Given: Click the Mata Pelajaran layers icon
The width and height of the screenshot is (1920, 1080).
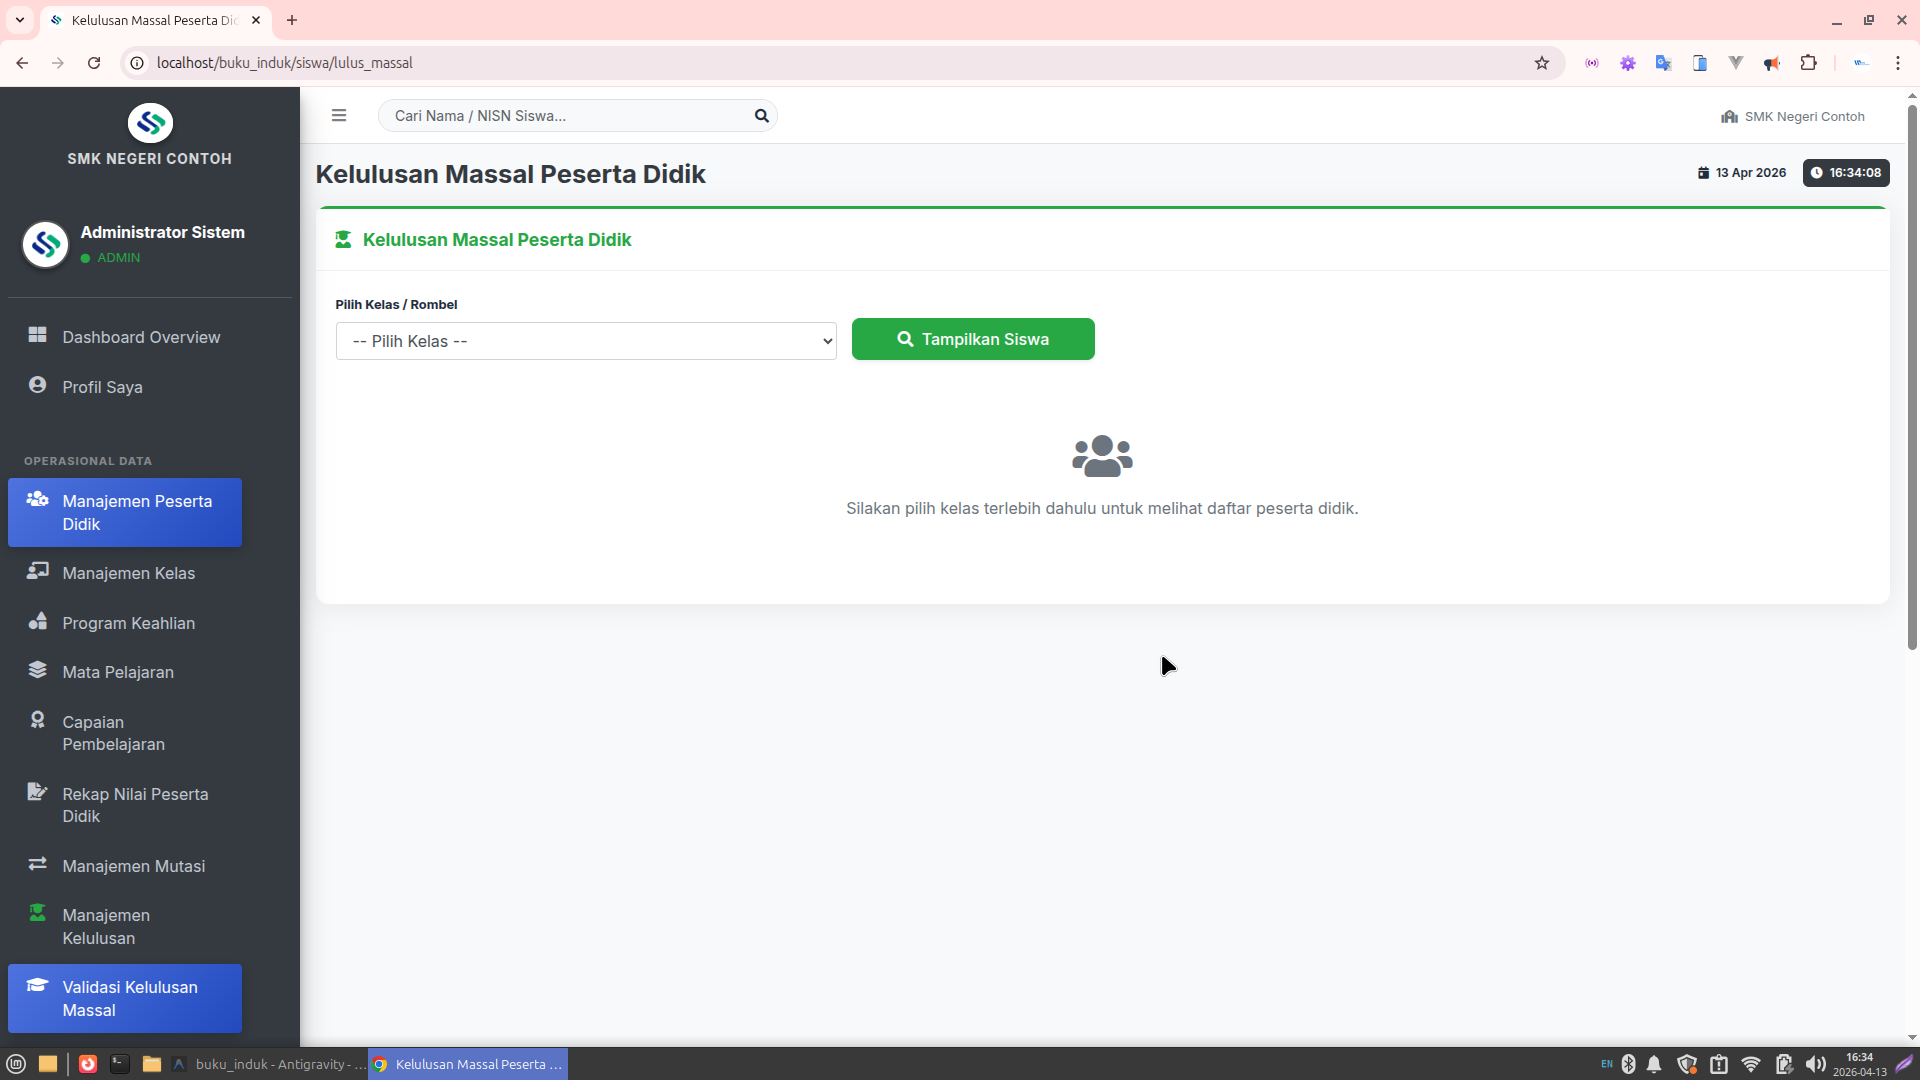Looking at the screenshot, I should pos(38,670).
